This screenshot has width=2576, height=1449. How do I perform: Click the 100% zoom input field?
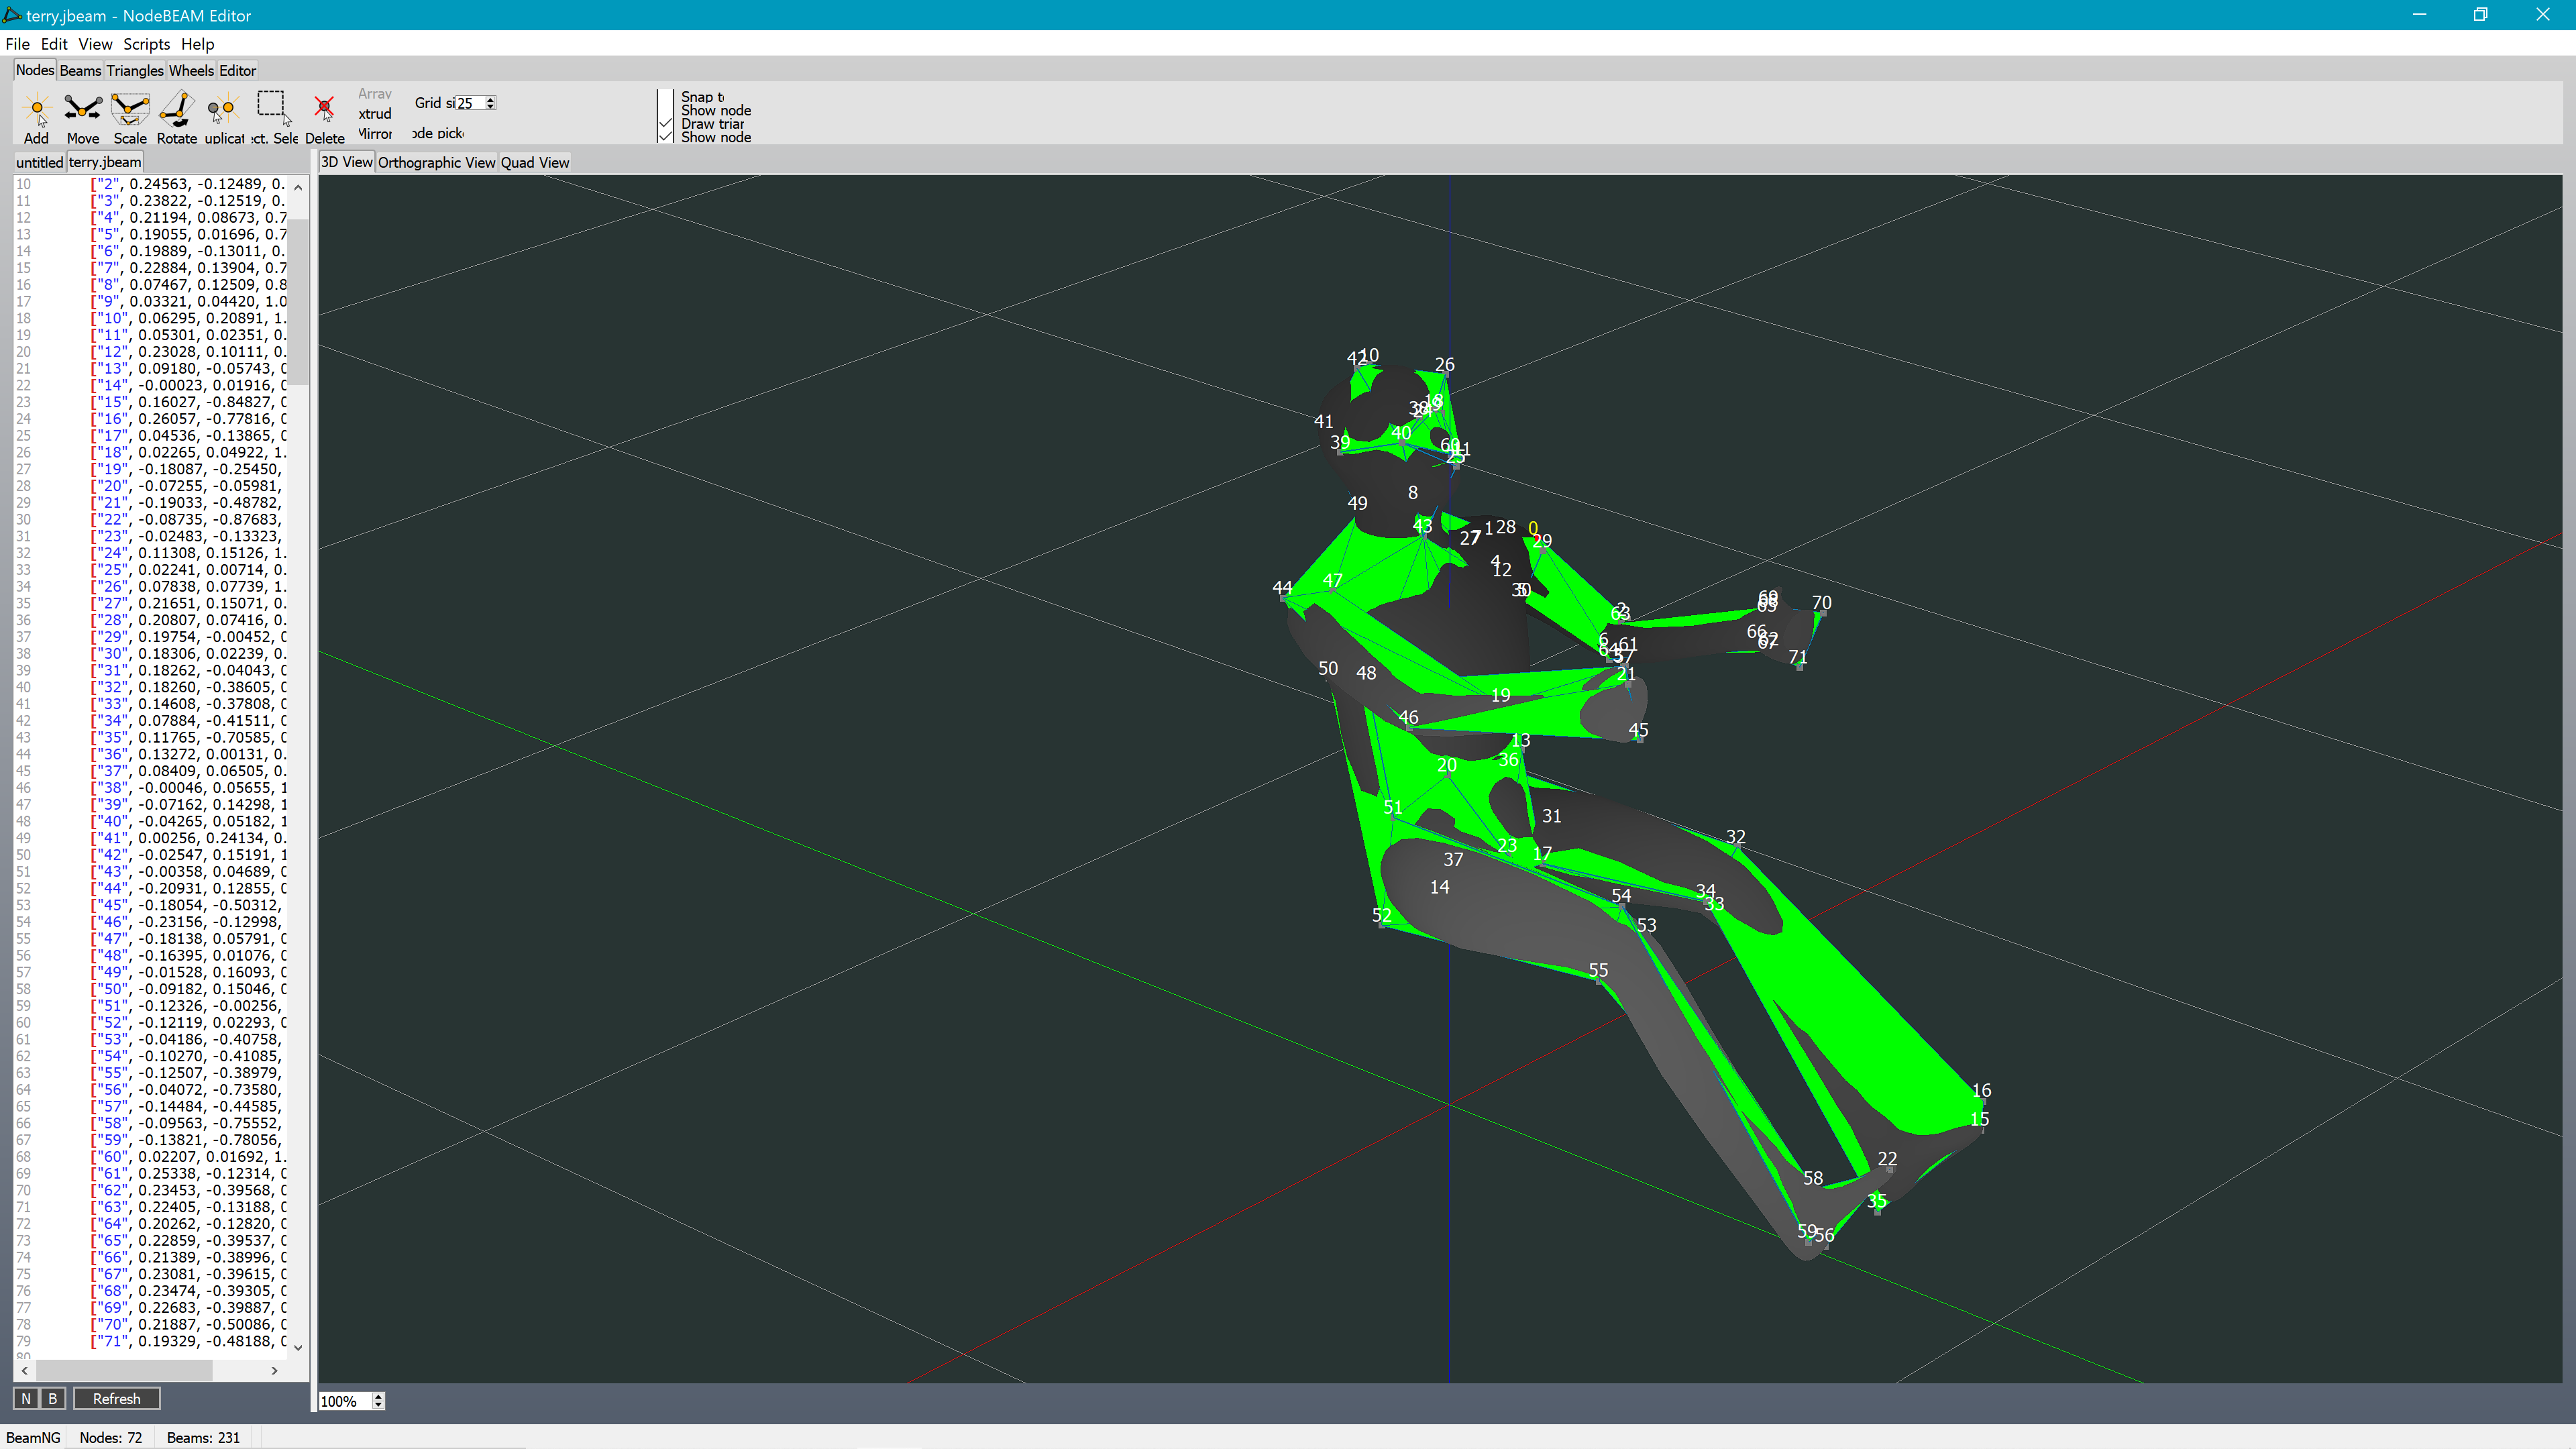point(345,1401)
